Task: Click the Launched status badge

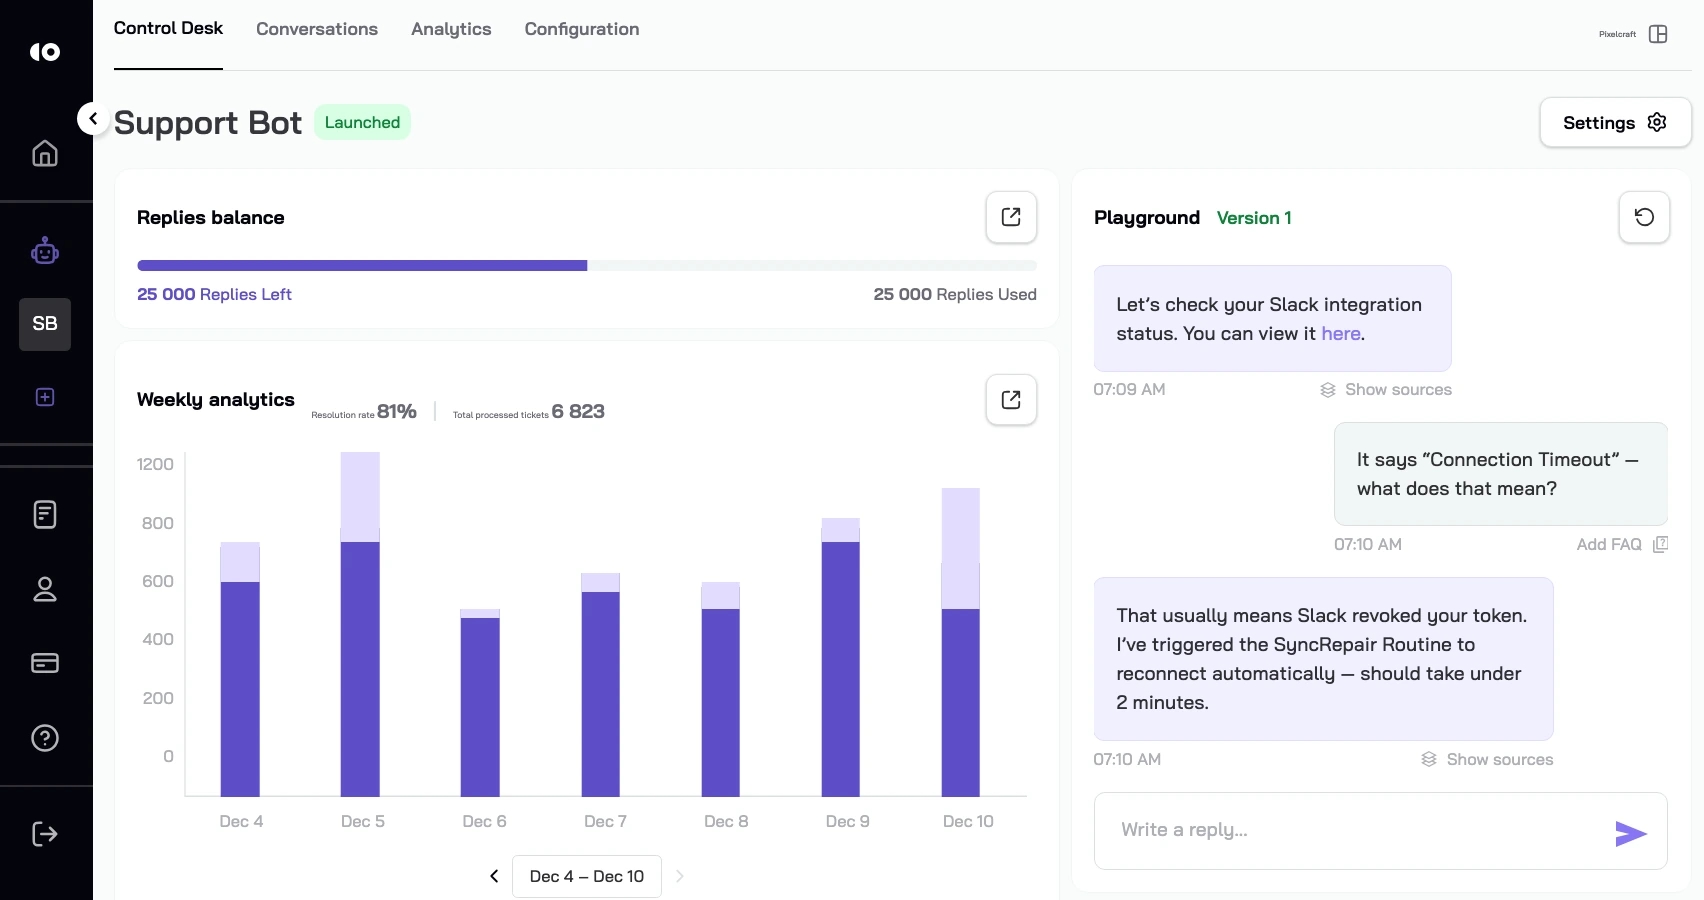Action: [x=362, y=122]
